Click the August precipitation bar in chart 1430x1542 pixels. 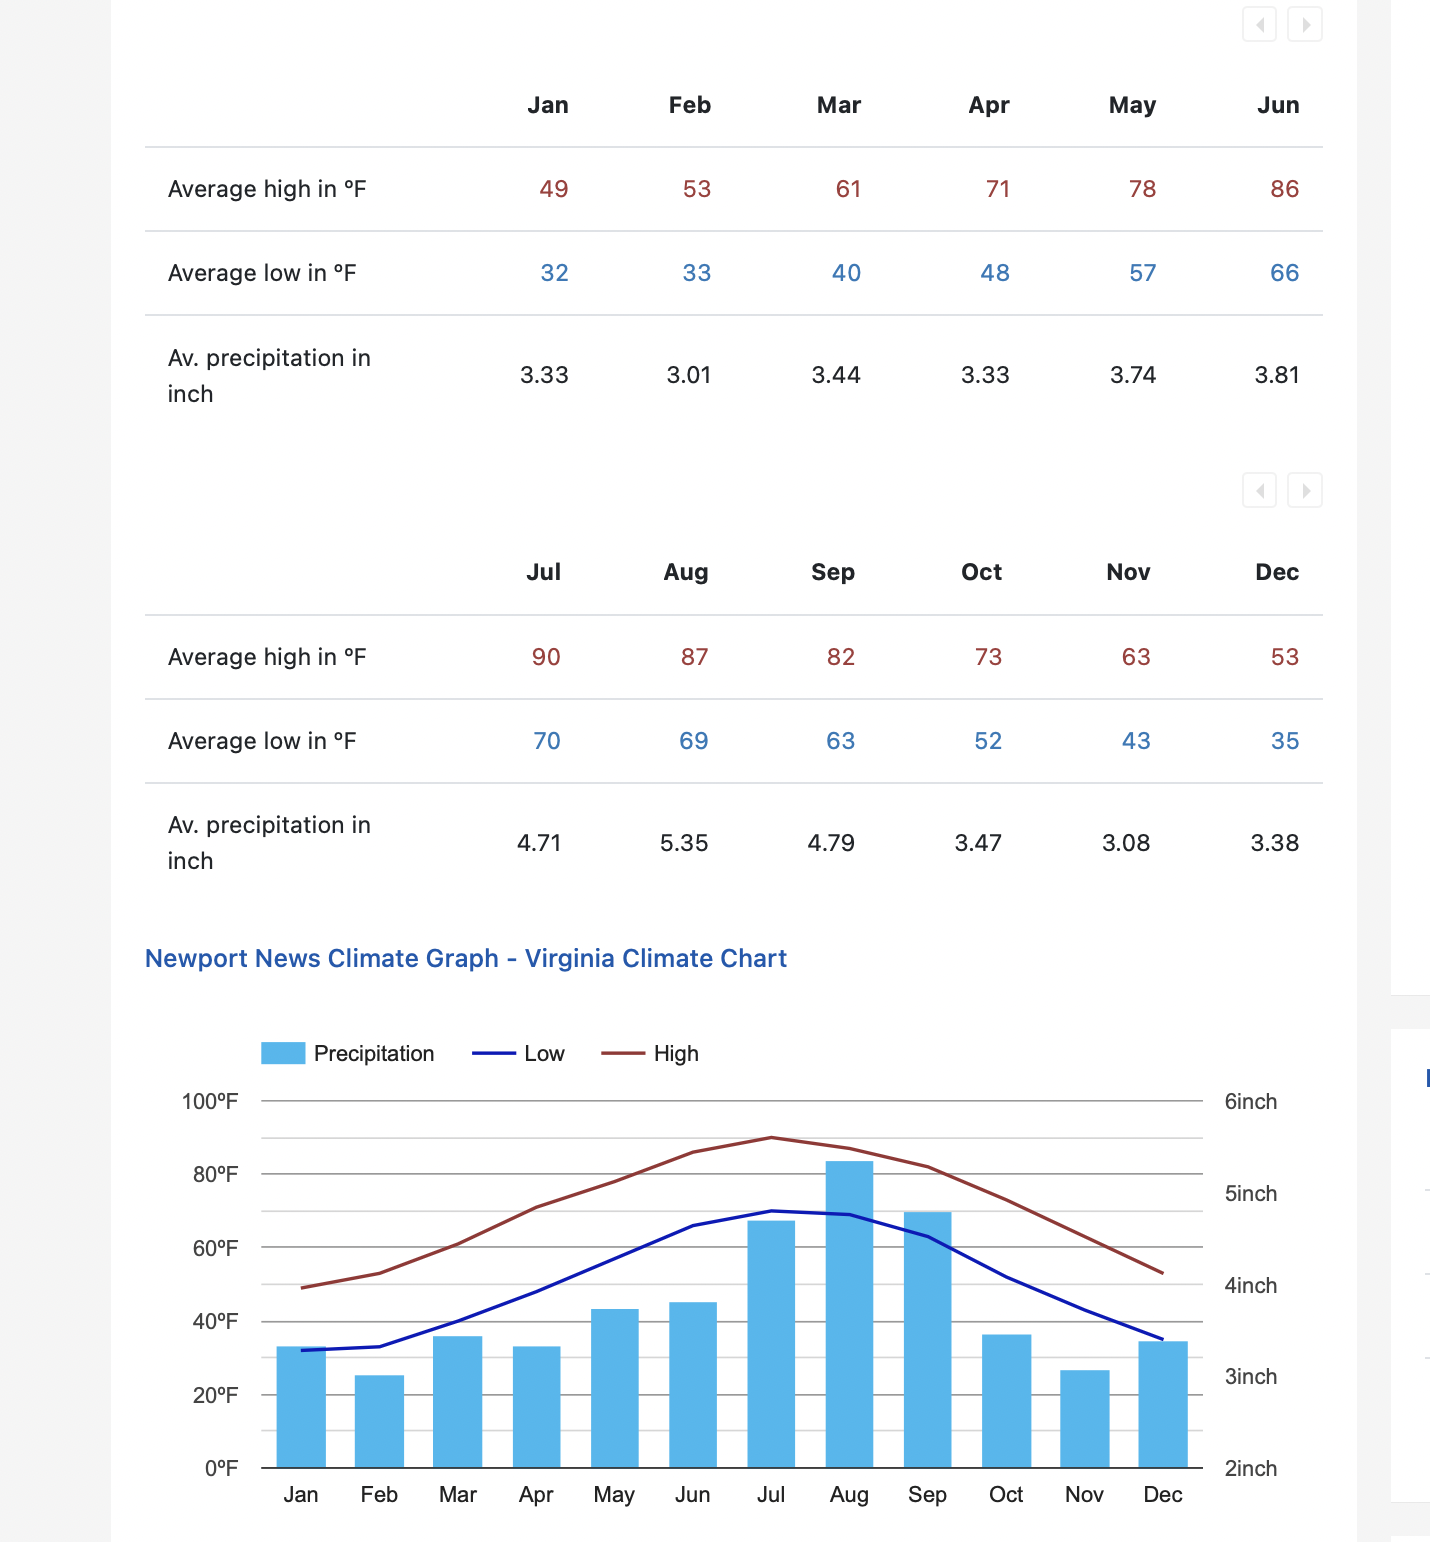849,1314
